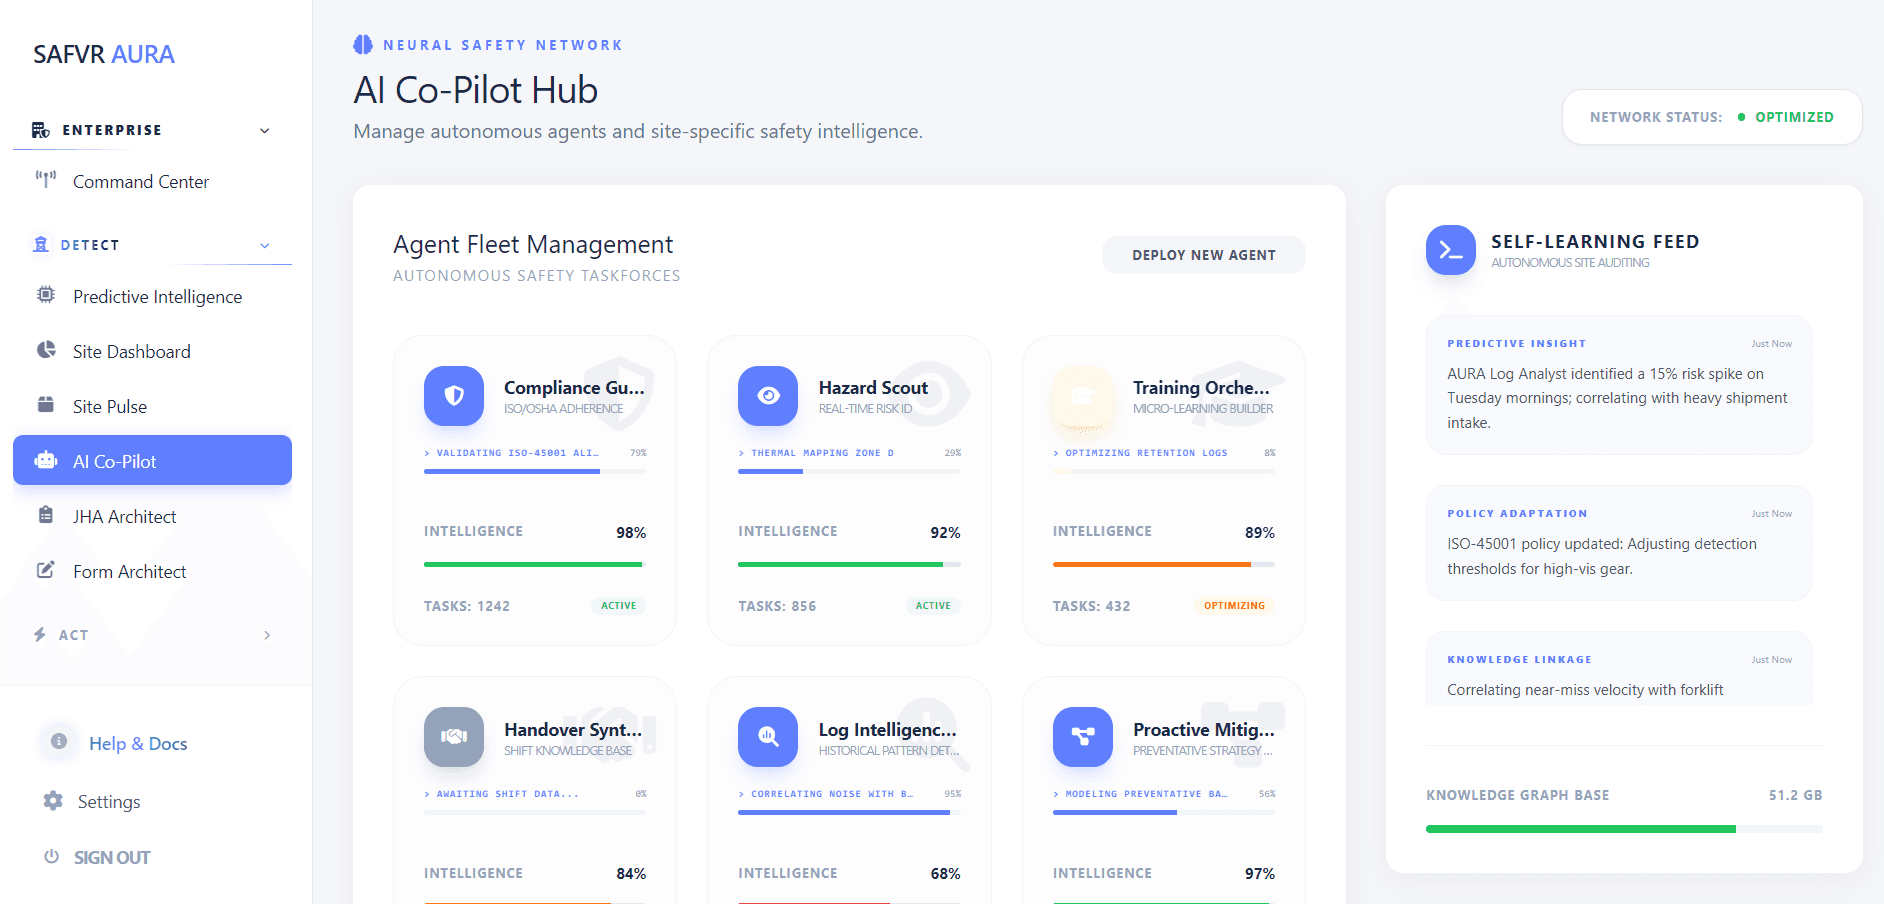The height and width of the screenshot is (904, 1884).
Task: Click the JHA Architect clipboard icon
Action: (46, 515)
